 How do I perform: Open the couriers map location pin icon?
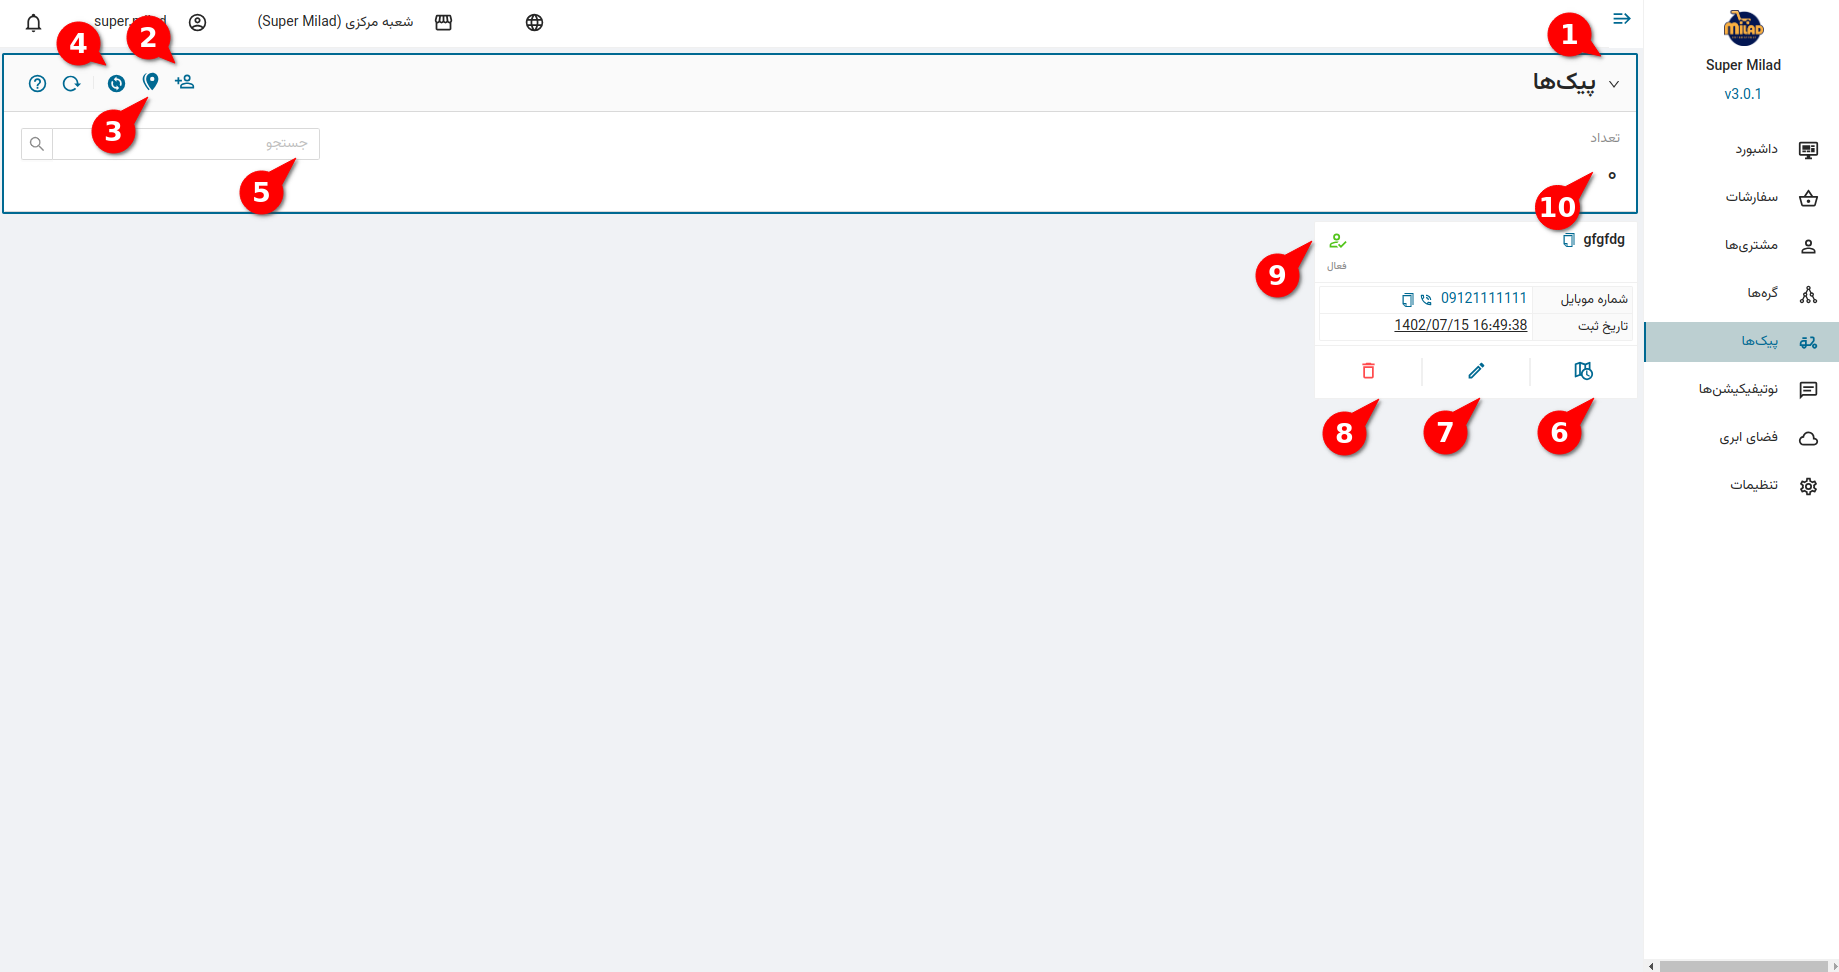click(150, 82)
